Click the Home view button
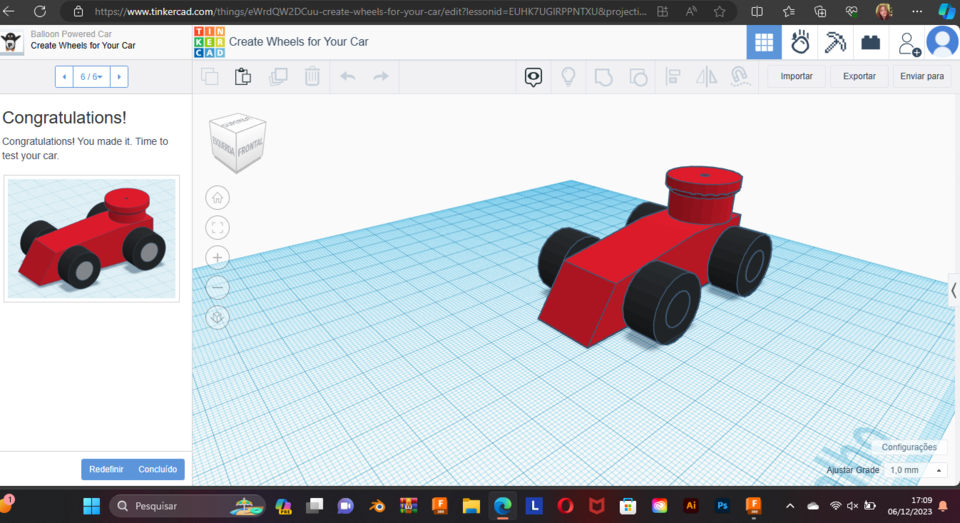The width and height of the screenshot is (960, 523). 217,198
